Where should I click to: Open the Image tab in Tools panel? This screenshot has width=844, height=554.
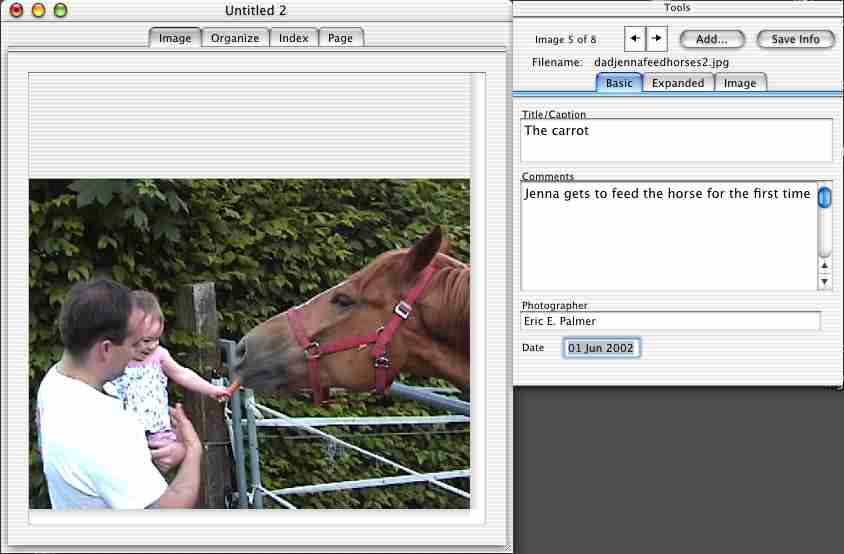(740, 83)
